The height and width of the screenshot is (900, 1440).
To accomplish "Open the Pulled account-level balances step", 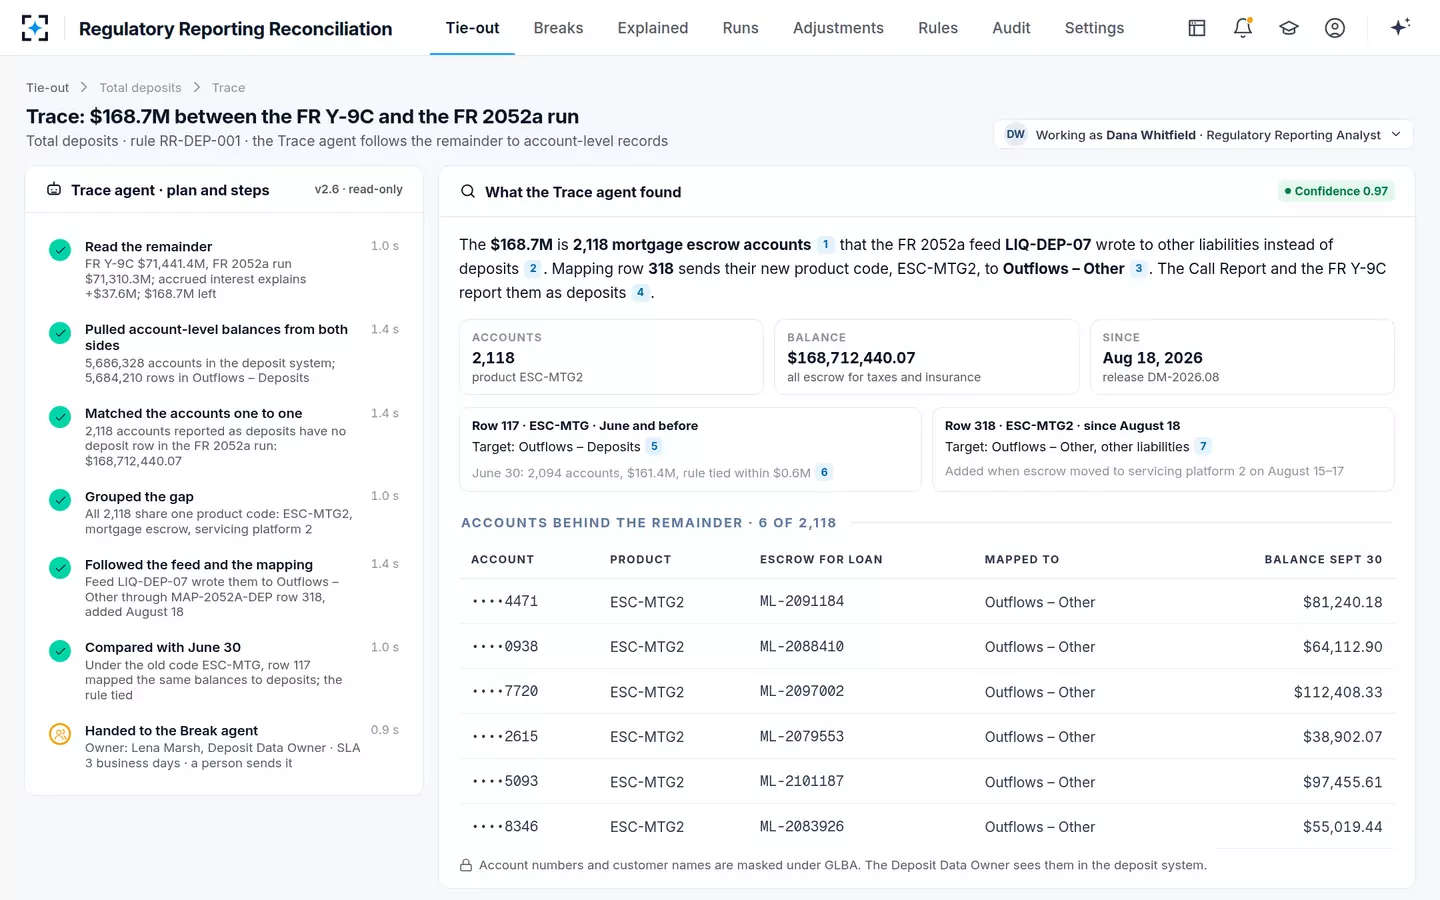I will (x=224, y=353).
